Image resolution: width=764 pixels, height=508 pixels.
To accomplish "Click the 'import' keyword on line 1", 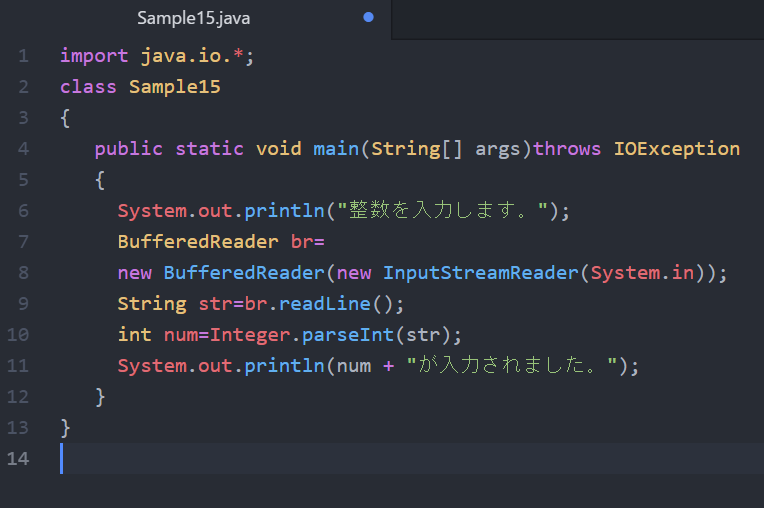I will 94,56.
